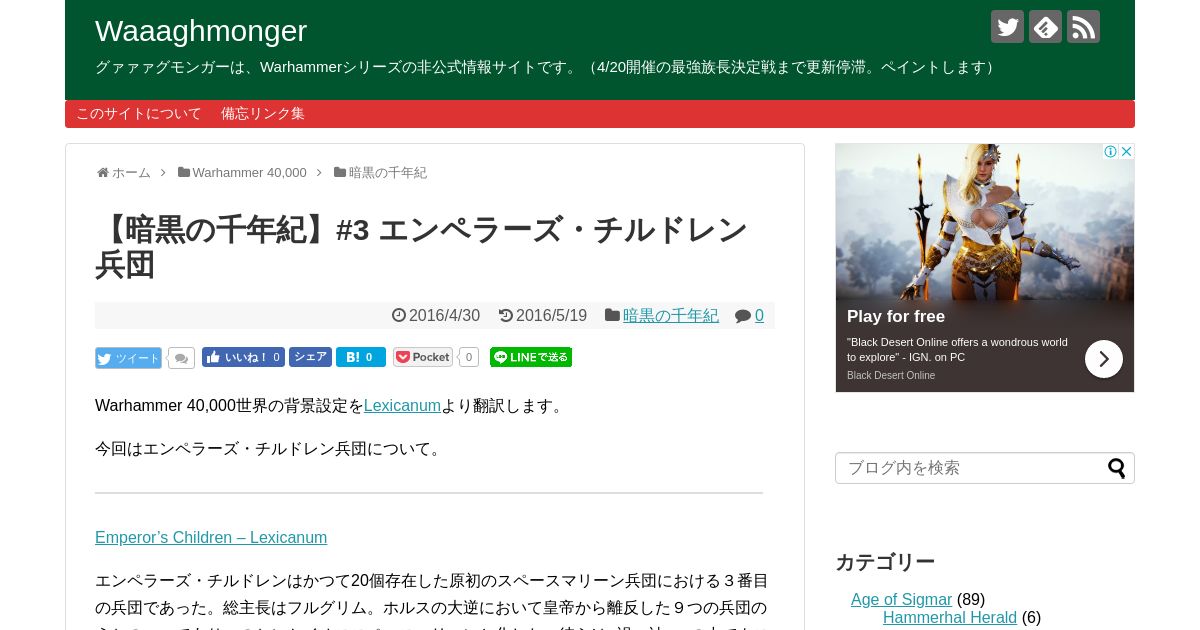Click the post title heading
The height and width of the screenshot is (630, 1200).
pyautogui.click(x=421, y=247)
